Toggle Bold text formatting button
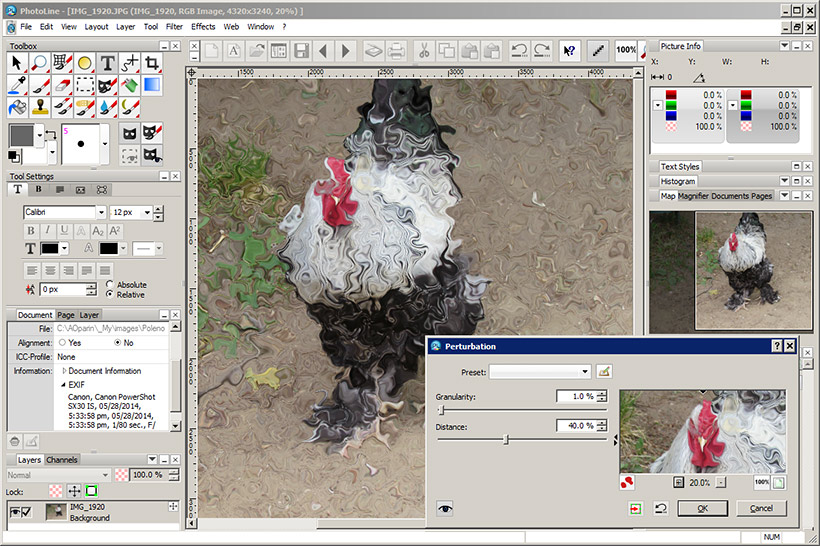 point(31,231)
